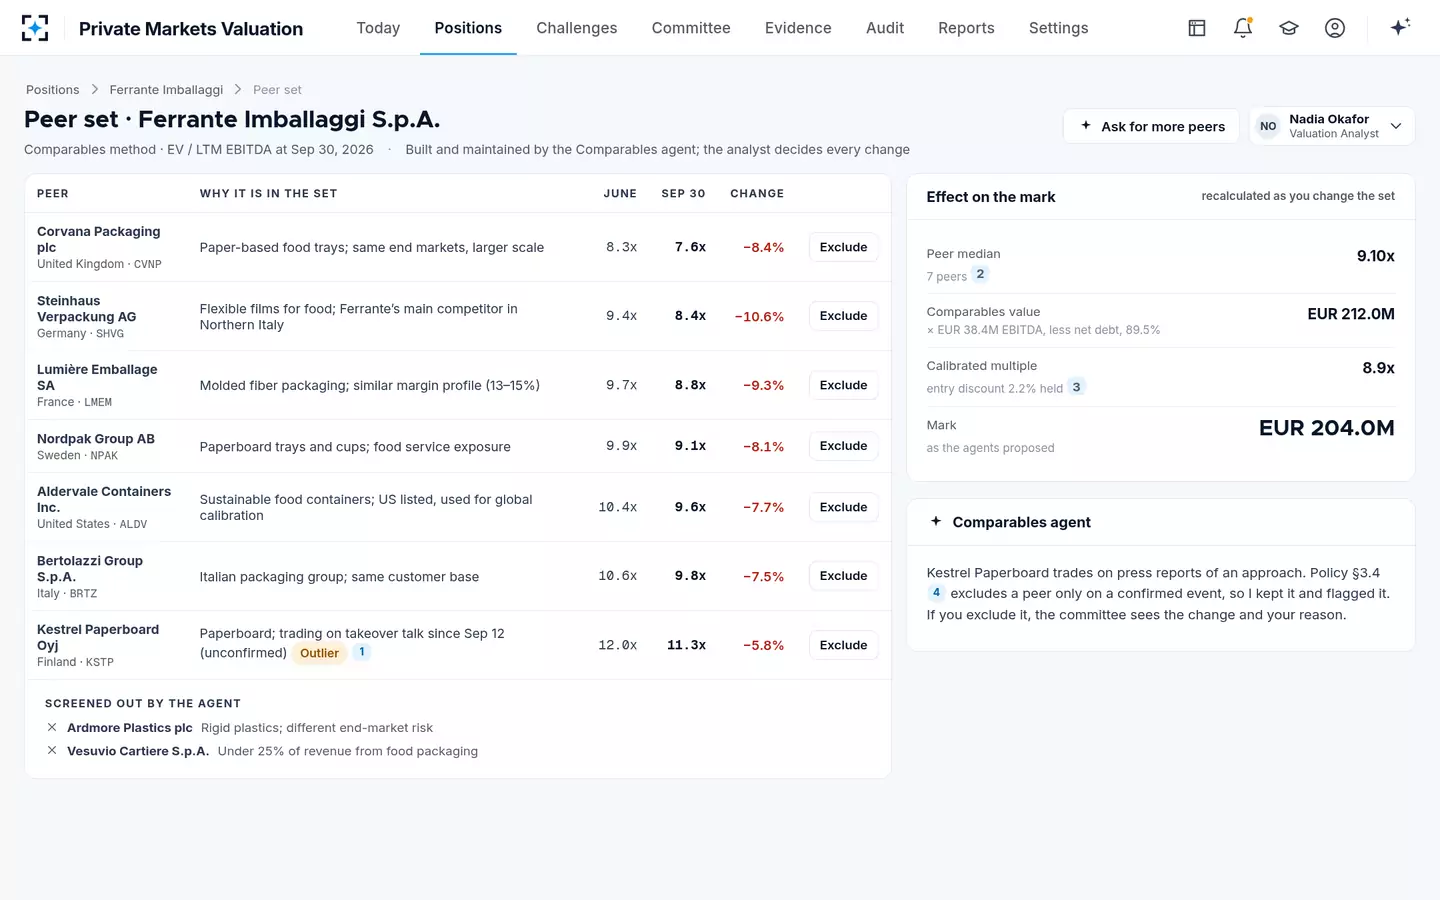Click the Peer median value 9.10x
Screen dimensions: 1440x900
pyautogui.click(x=1375, y=256)
